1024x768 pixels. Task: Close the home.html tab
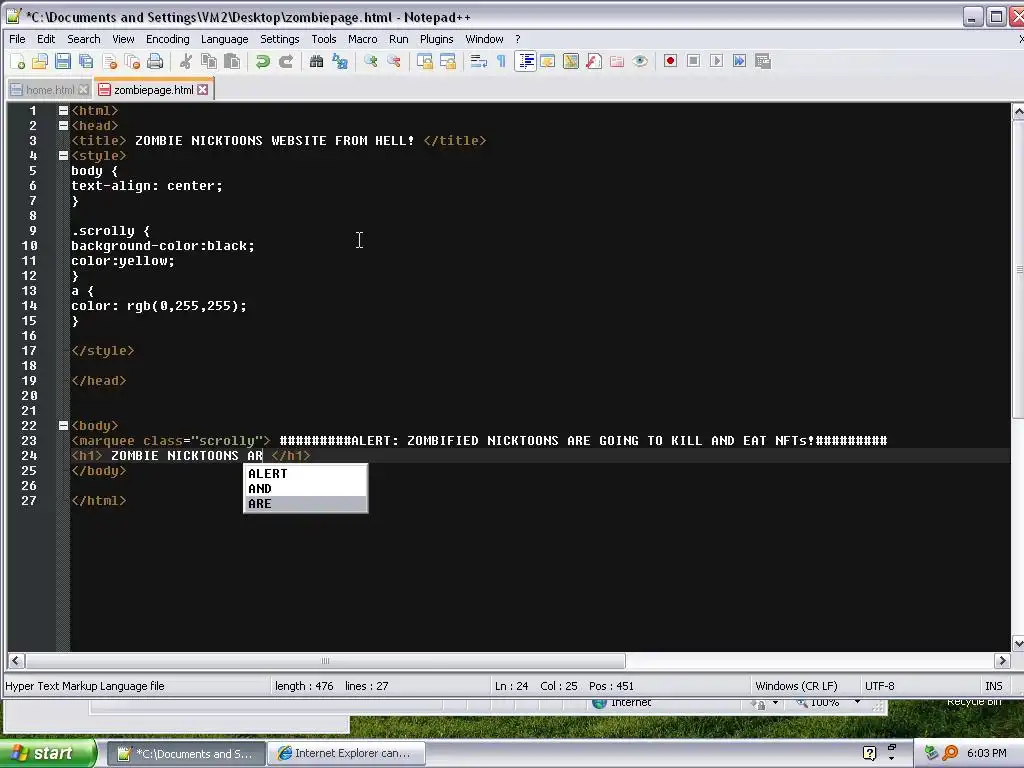tap(84, 89)
